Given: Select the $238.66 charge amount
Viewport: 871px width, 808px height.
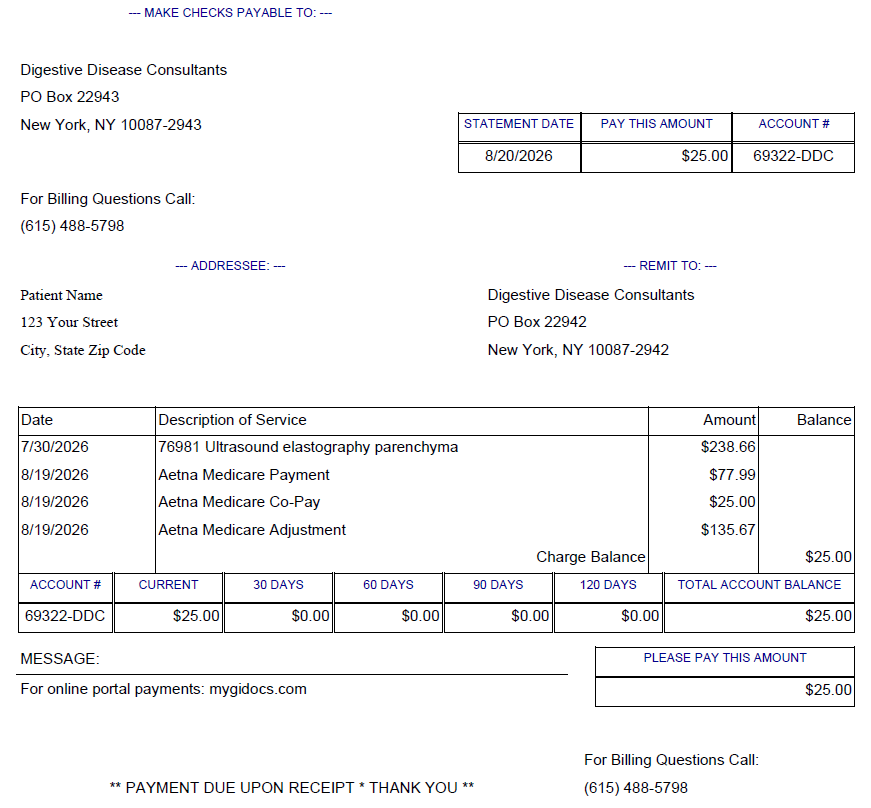Looking at the screenshot, I should tap(728, 447).
